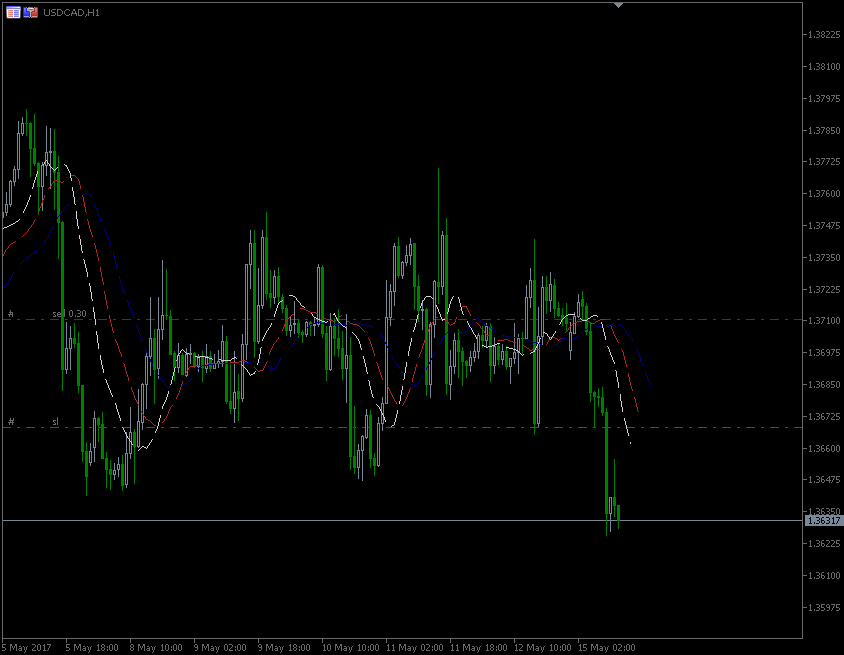Click the 9 May 18:00 time label
The width and height of the screenshot is (844, 655).
pos(284,647)
